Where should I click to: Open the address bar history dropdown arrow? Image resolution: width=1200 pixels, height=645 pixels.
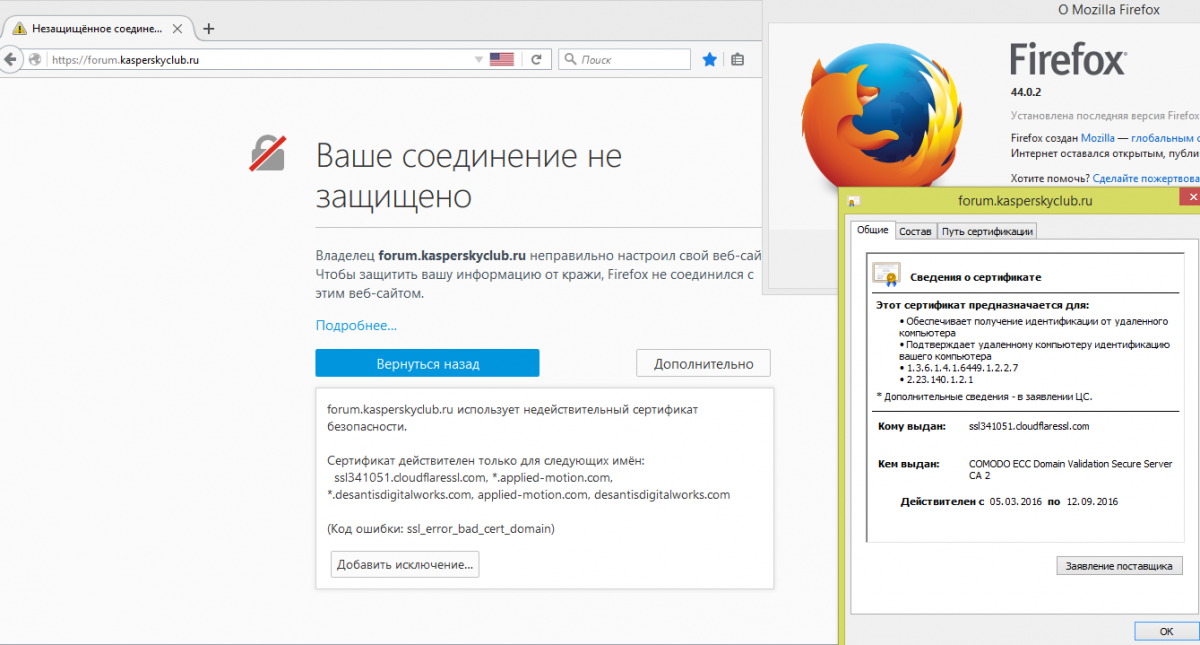pyautogui.click(x=479, y=60)
